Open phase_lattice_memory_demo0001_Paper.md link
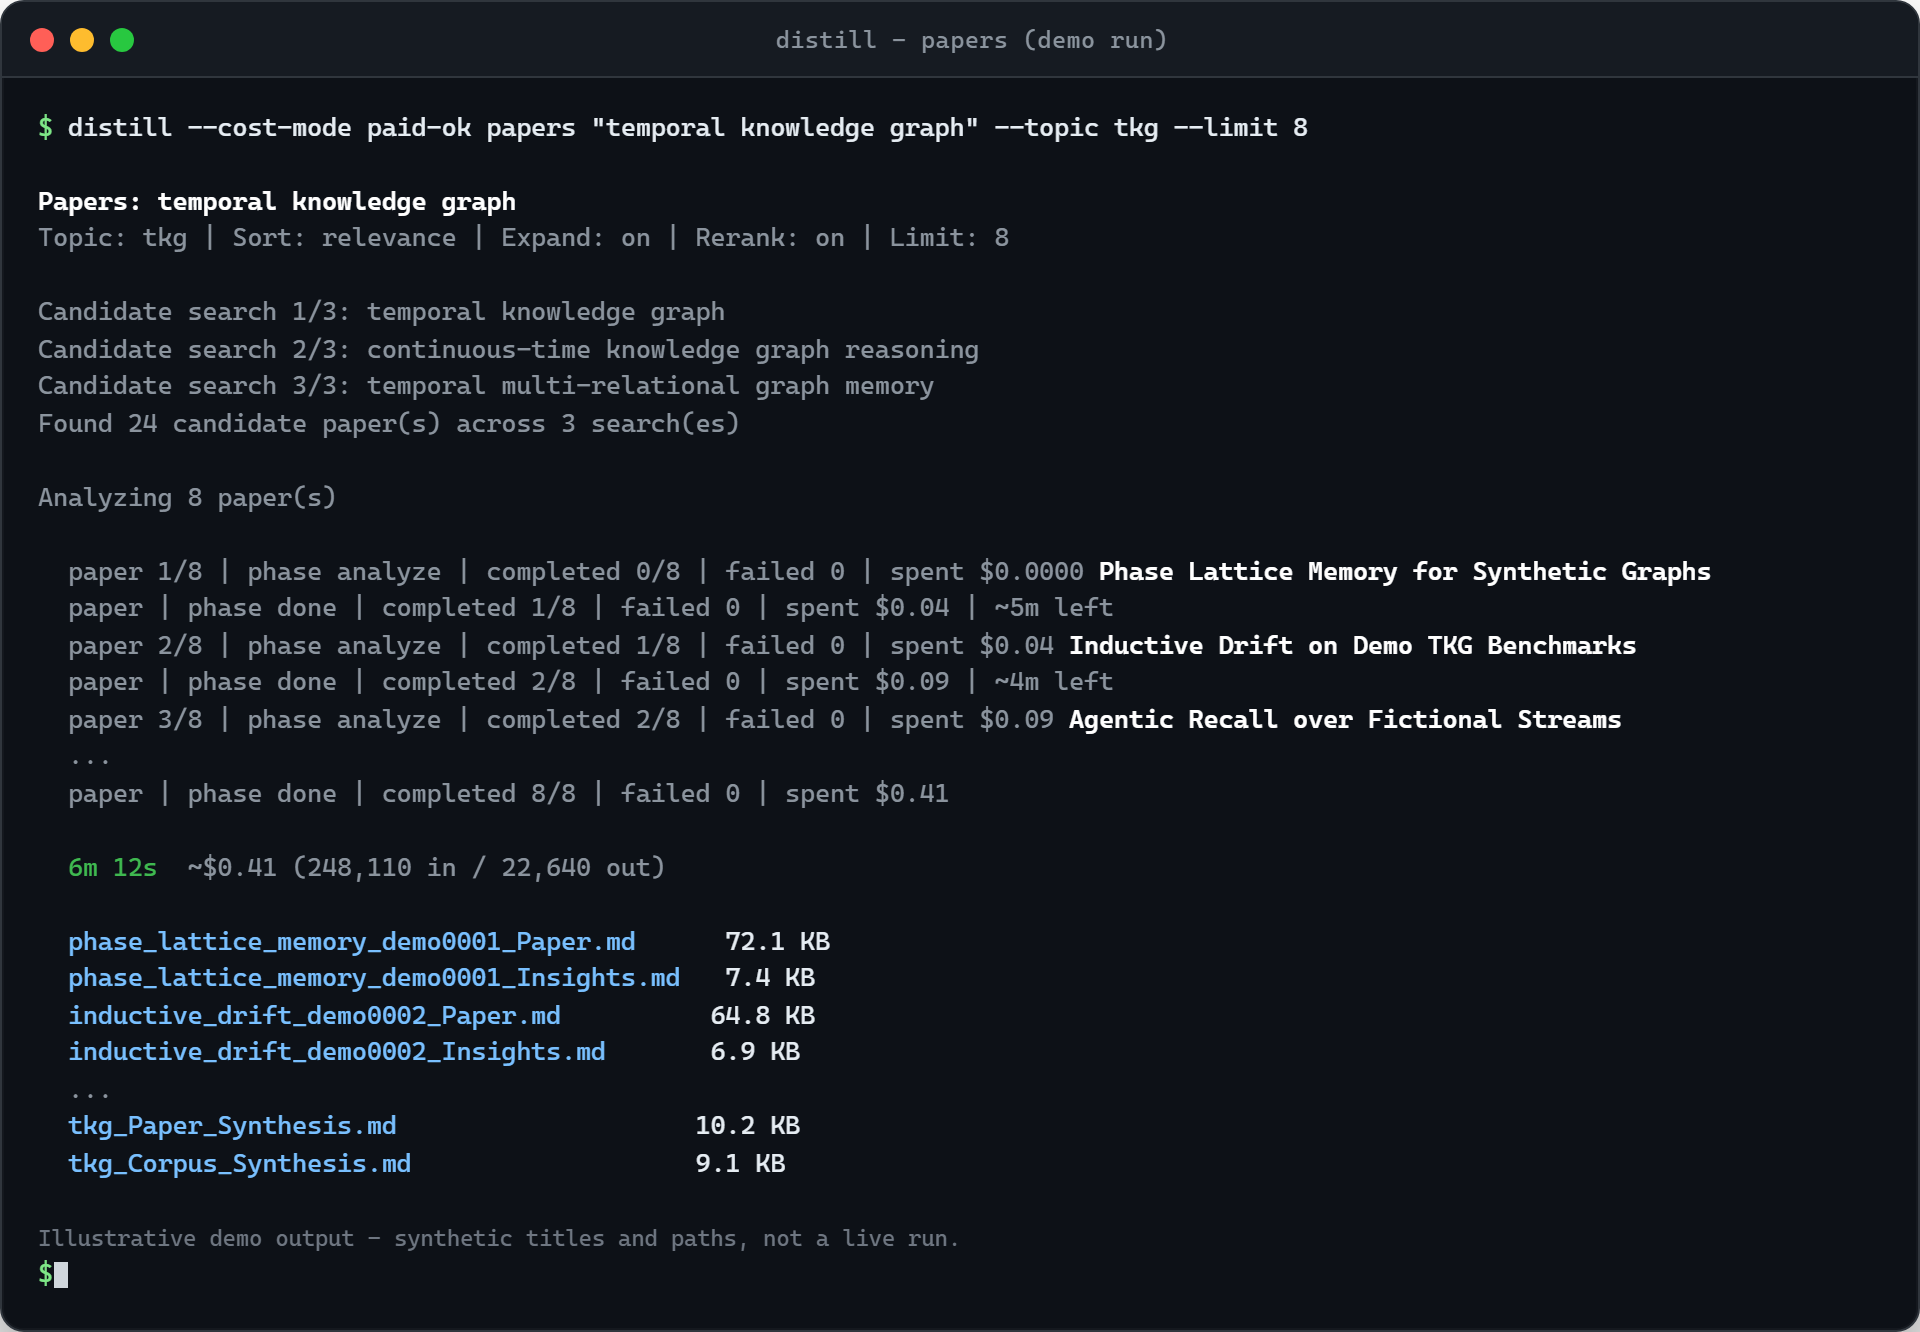Image resolution: width=1920 pixels, height=1332 pixels. pyautogui.click(x=352, y=942)
